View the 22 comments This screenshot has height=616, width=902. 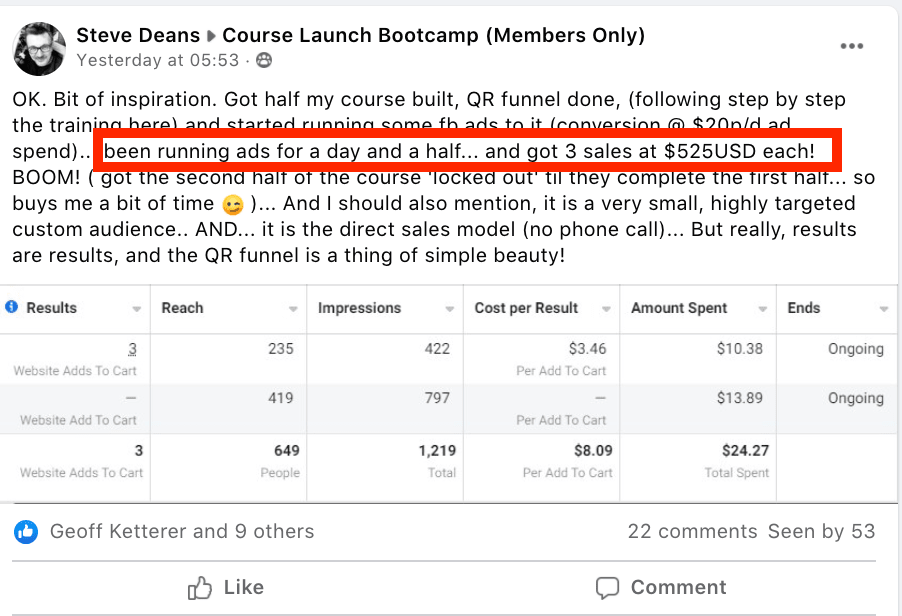tap(693, 531)
